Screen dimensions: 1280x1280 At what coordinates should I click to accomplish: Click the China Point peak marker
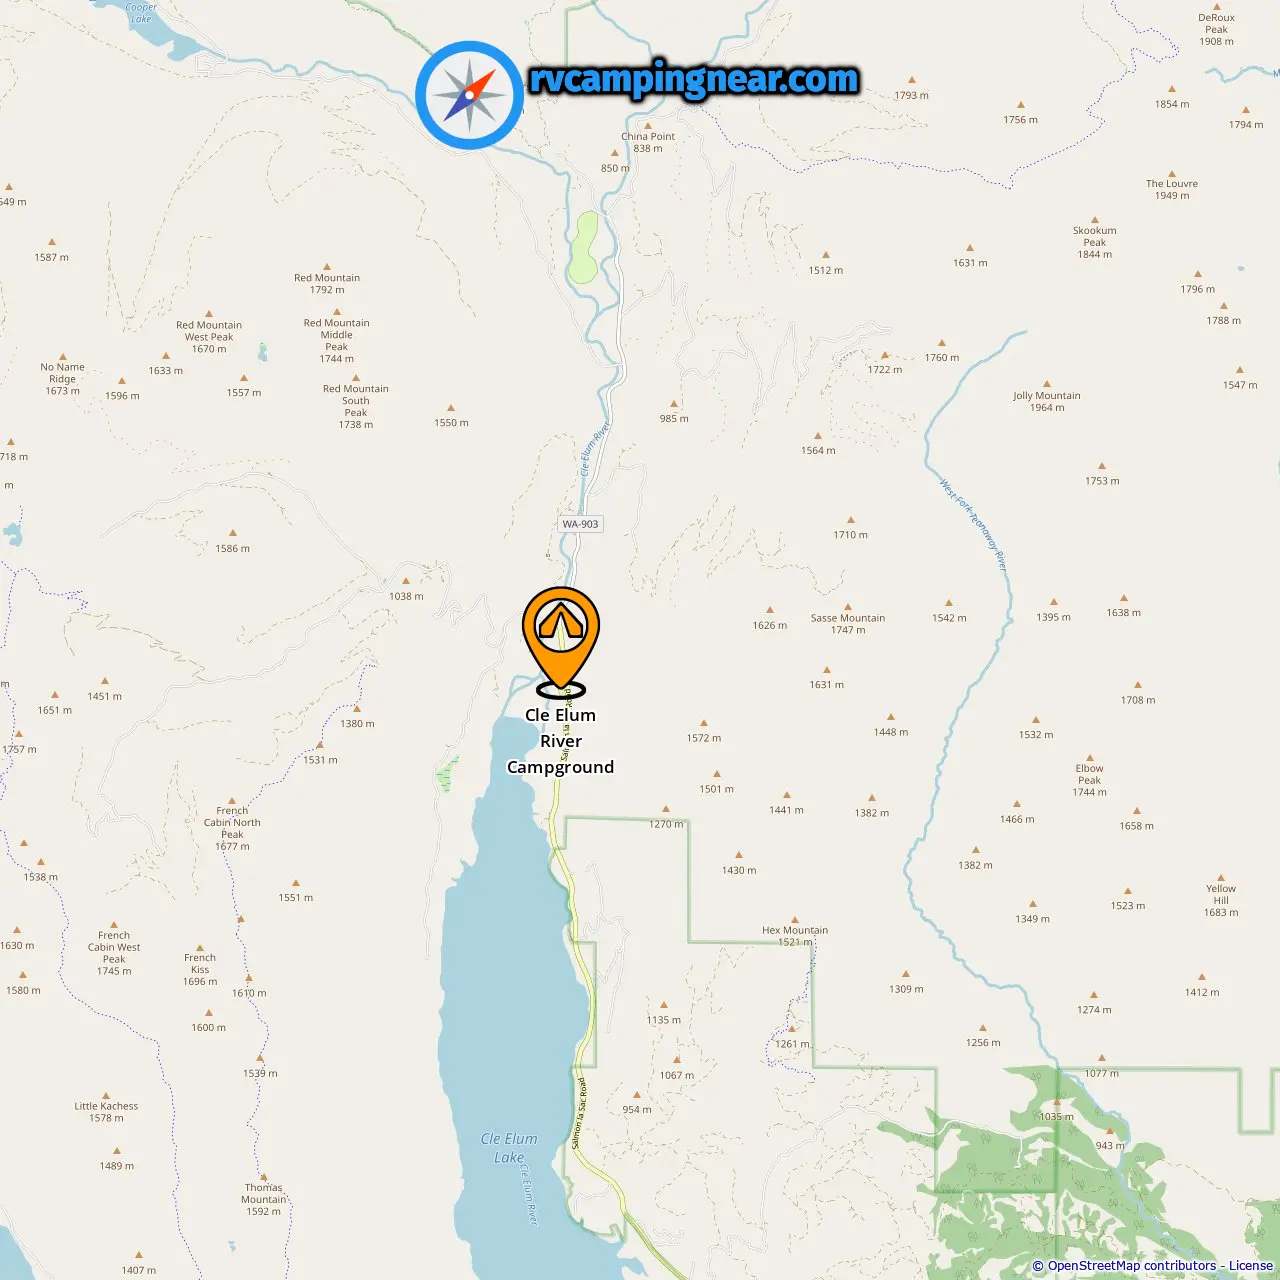pyautogui.click(x=648, y=126)
